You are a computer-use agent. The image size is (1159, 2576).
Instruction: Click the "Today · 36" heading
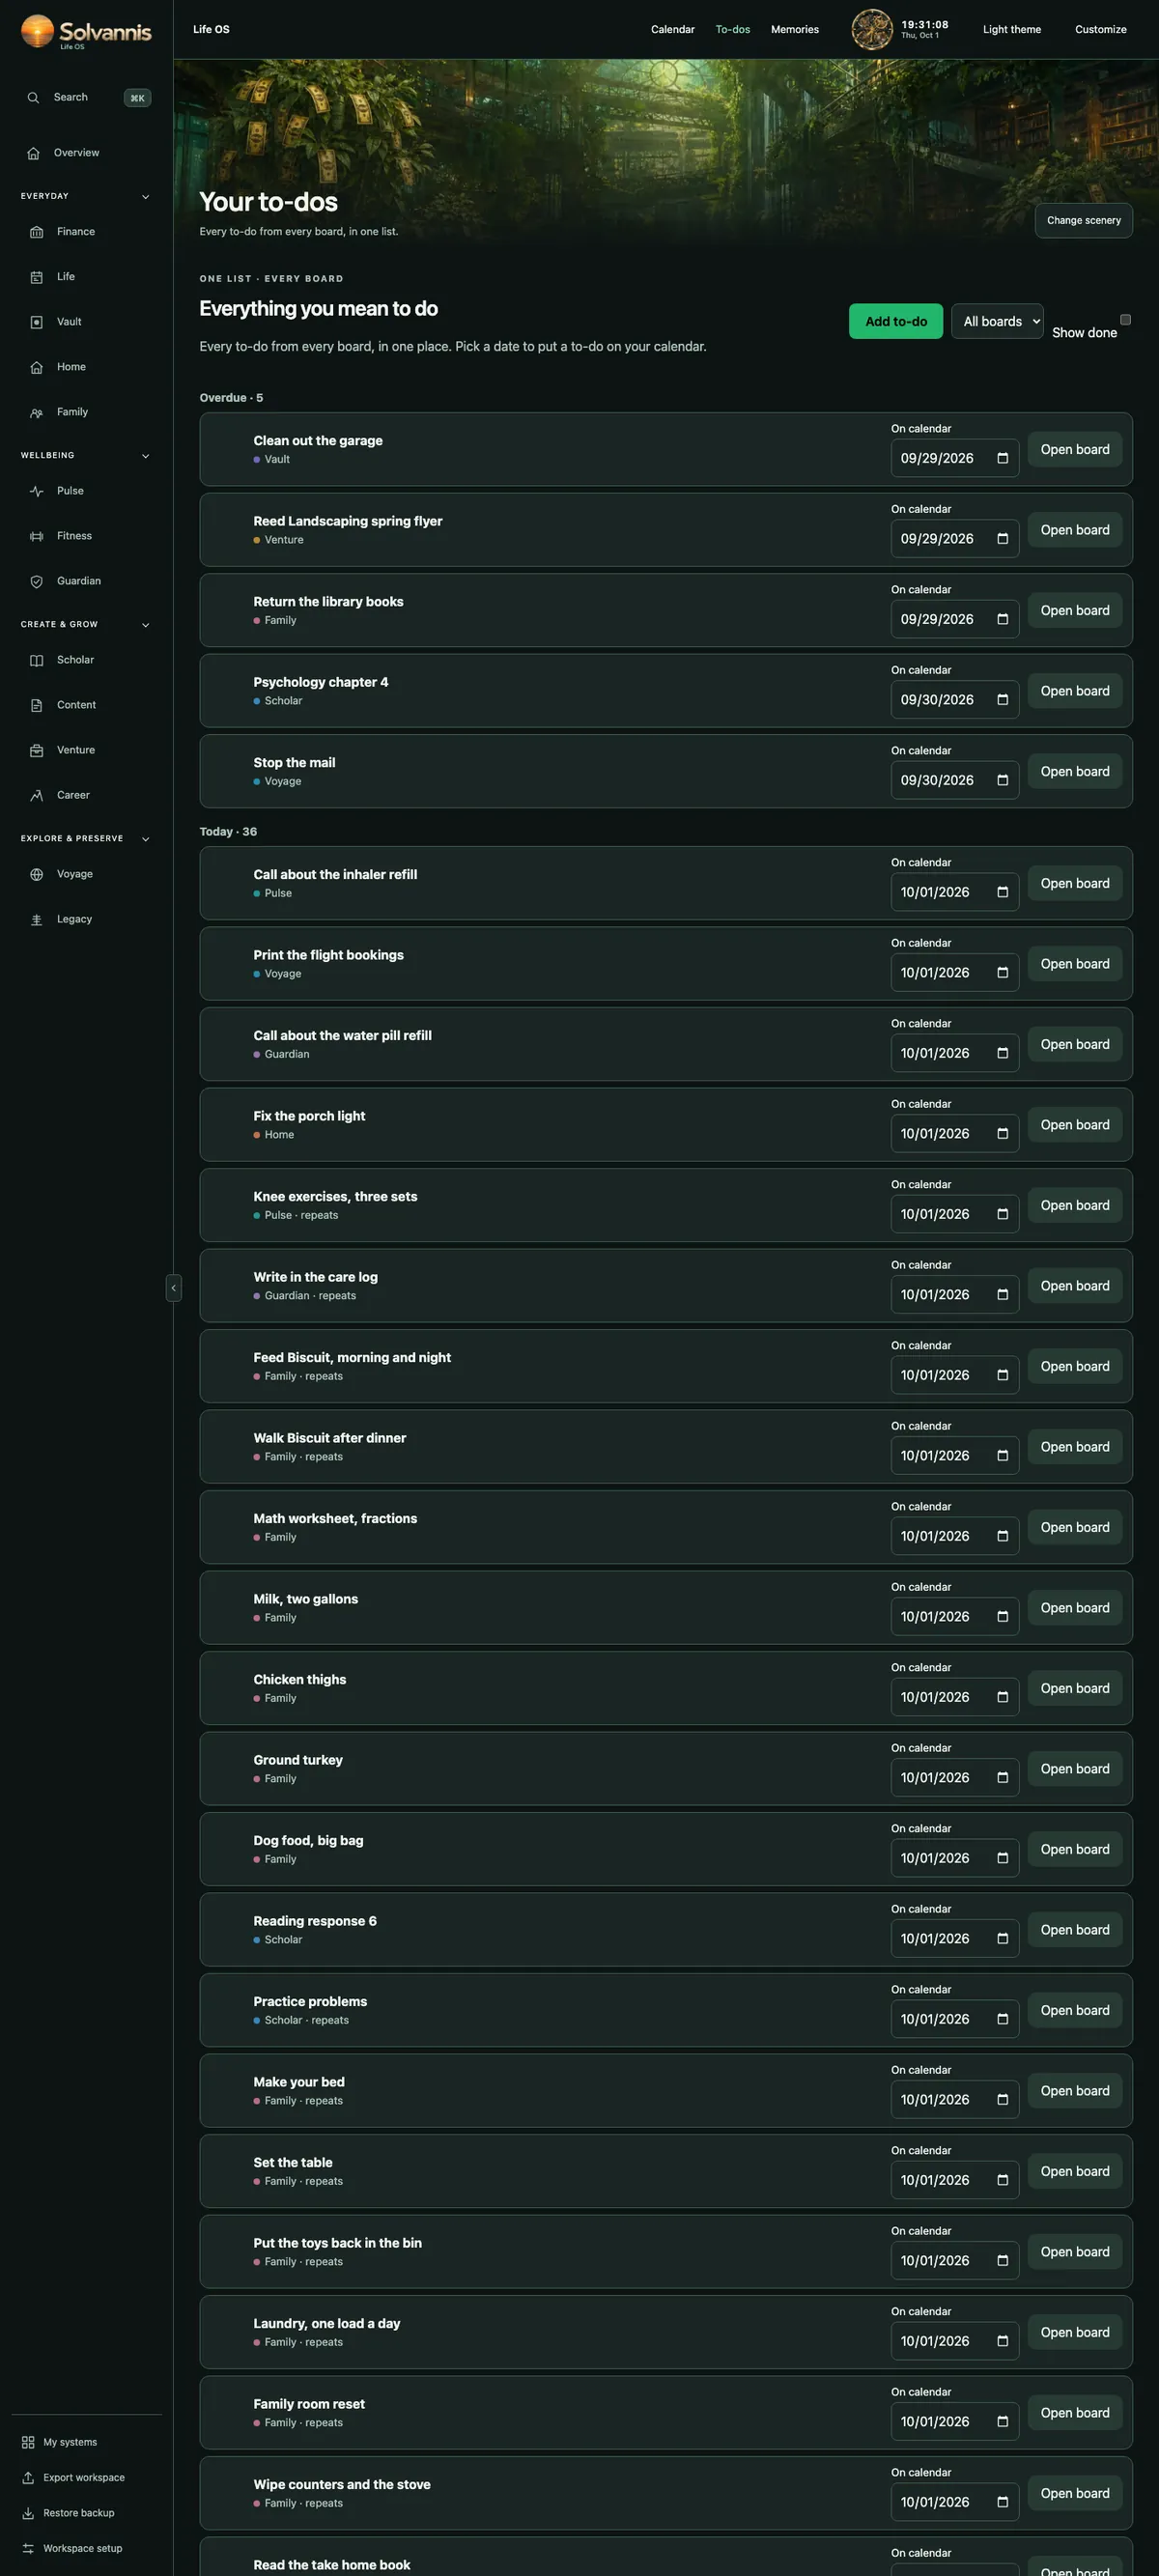point(228,832)
